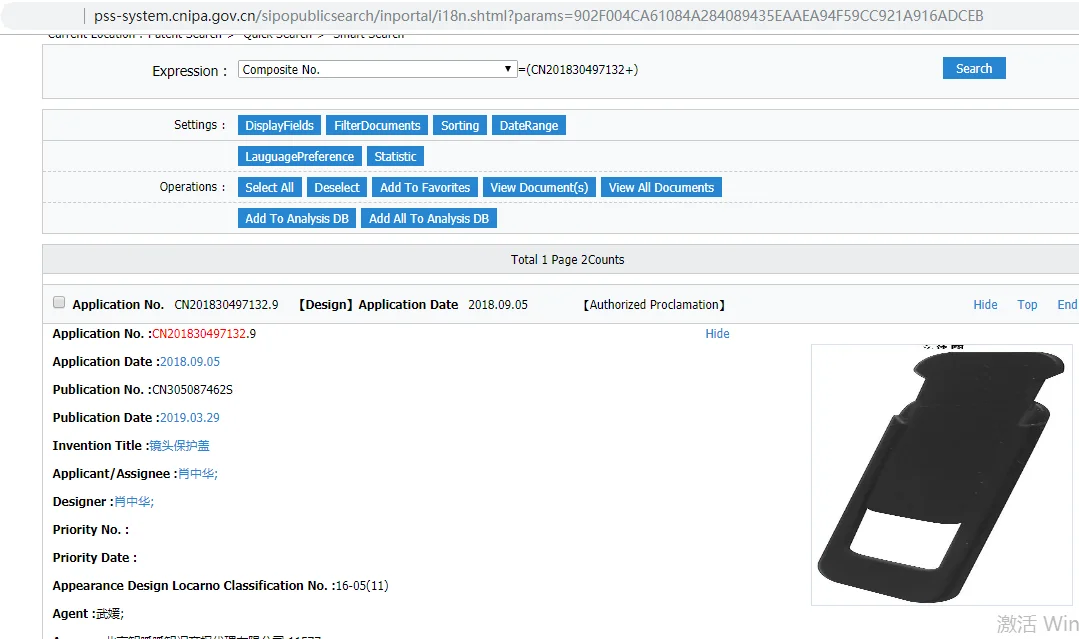Click View All Documents button
Image resolution: width=1079 pixels, height=639 pixels.
point(661,188)
